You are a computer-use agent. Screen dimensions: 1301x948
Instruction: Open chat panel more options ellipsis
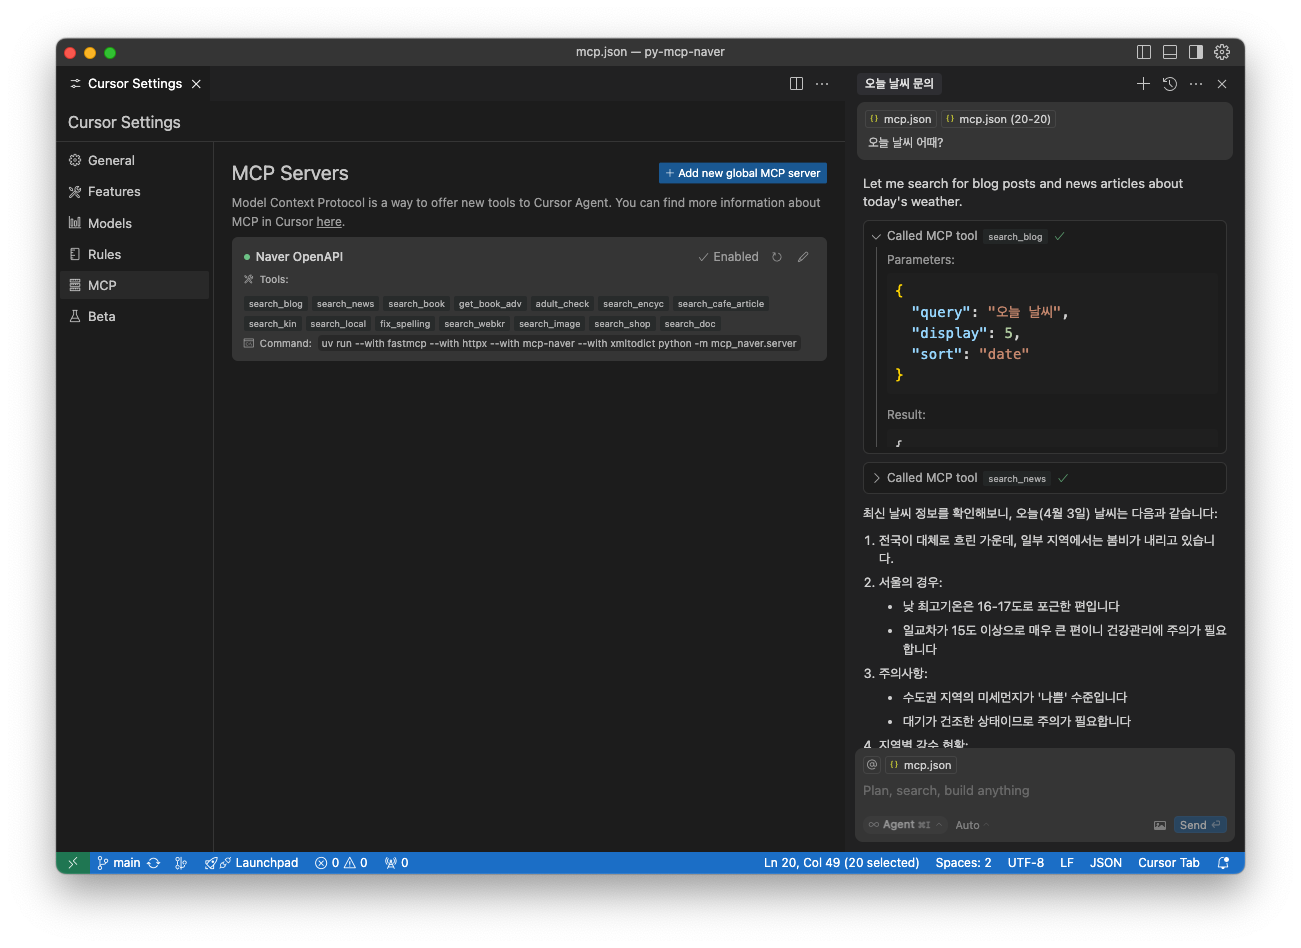(1196, 84)
